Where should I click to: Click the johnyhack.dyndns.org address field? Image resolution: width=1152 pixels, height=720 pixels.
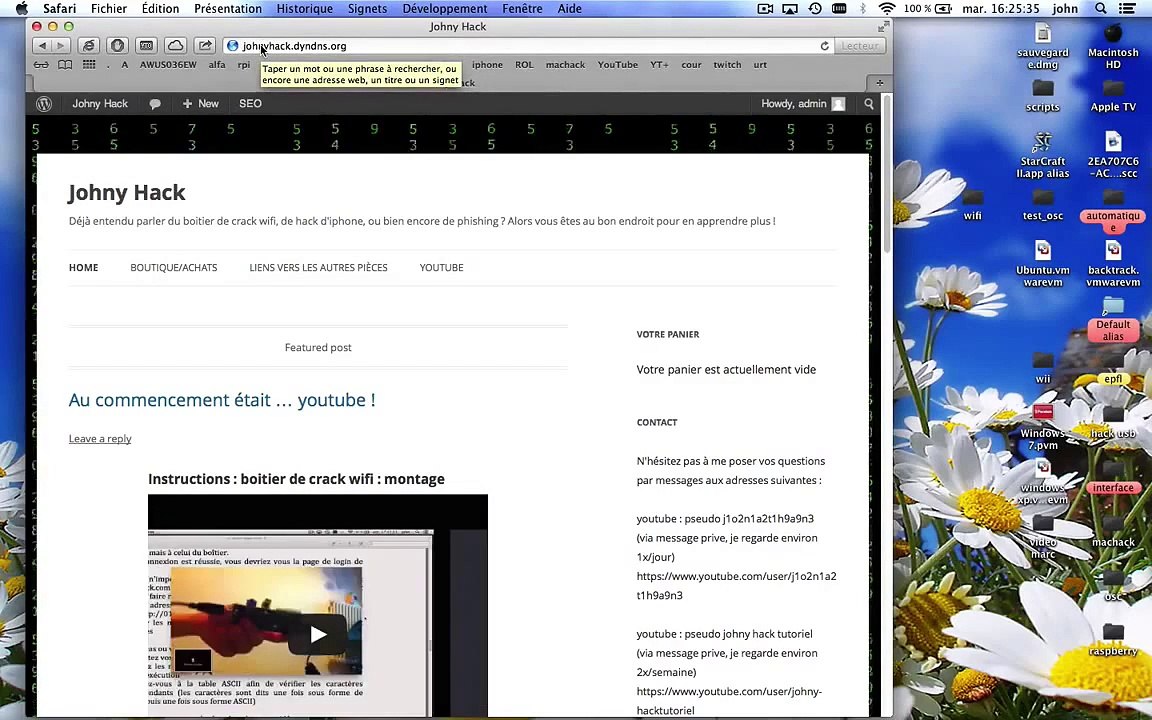tap(529, 46)
